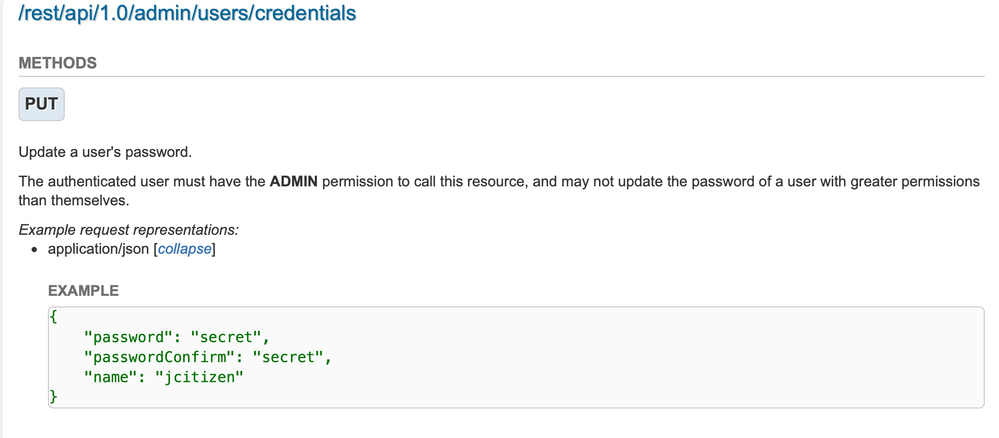Click the METHODS section heading
The image size is (999, 438).
click(x=57, y=63)
